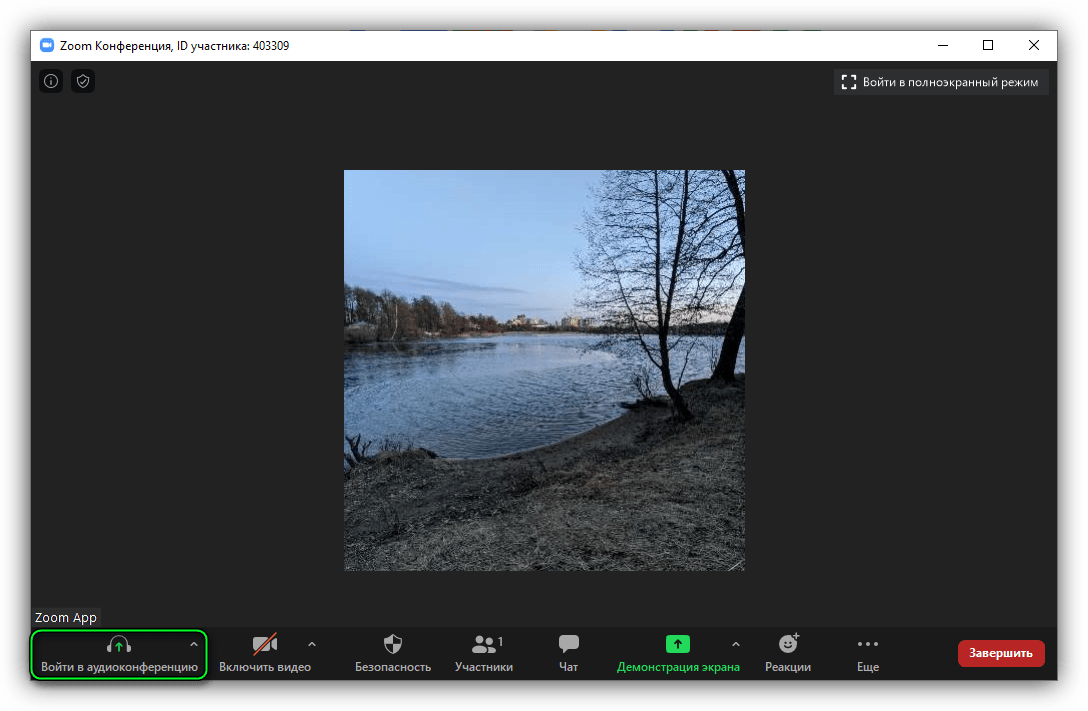Join audio via Войти в аудиоконференцию
Image resolution: width=1088 pixels, height=711 pixels.
pos(119,654)
